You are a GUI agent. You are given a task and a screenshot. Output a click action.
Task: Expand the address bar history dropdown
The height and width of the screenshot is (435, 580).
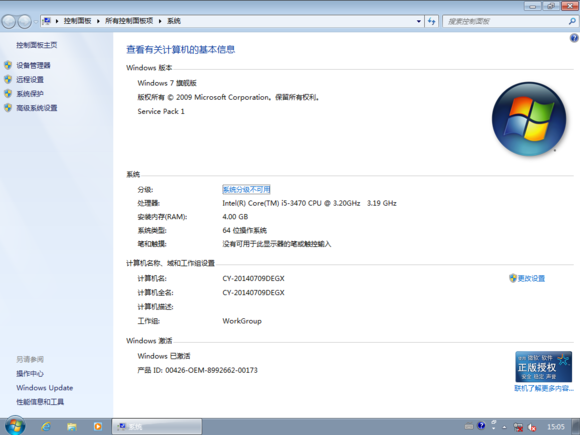[x=418, y=21]
